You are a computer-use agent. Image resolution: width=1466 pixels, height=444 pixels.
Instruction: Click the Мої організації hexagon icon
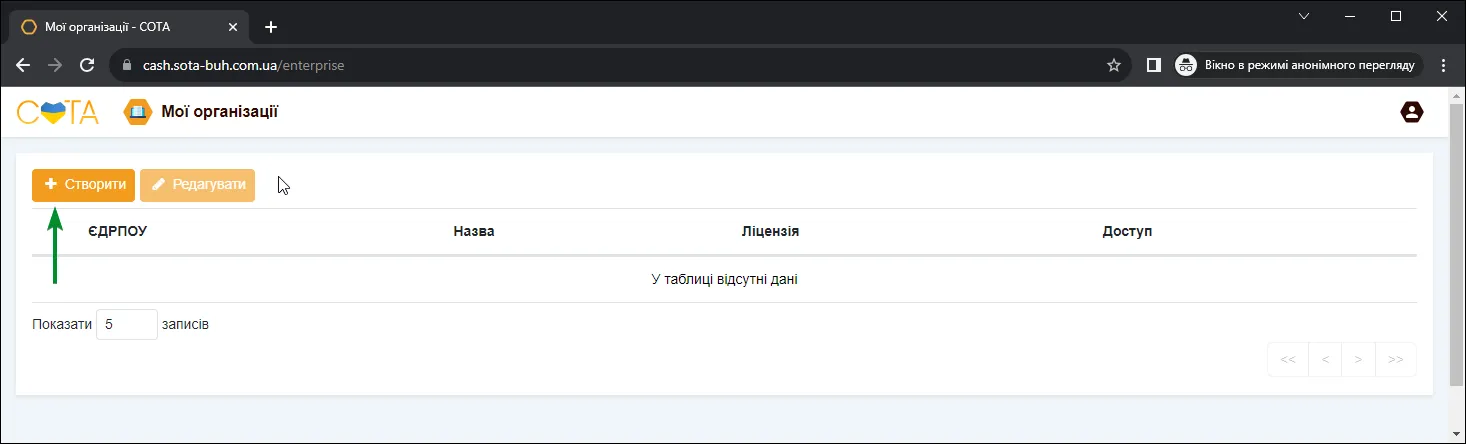pyautogui.click(x=136, y=112)
